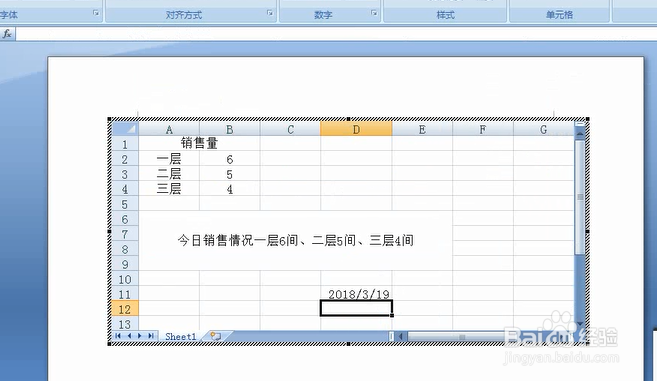This screenshot has height=381, width=657.
Task: Select row 11 header
Action: (x=125, y=294)
